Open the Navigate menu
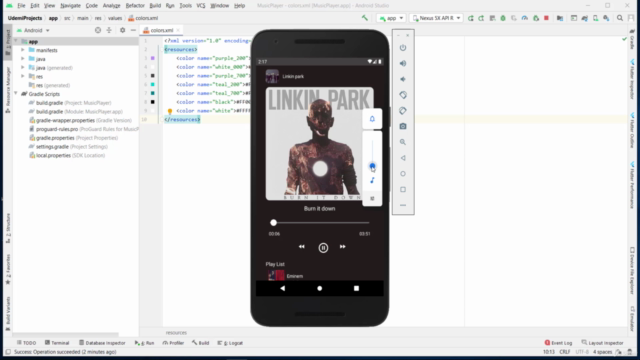 (70, 6)
